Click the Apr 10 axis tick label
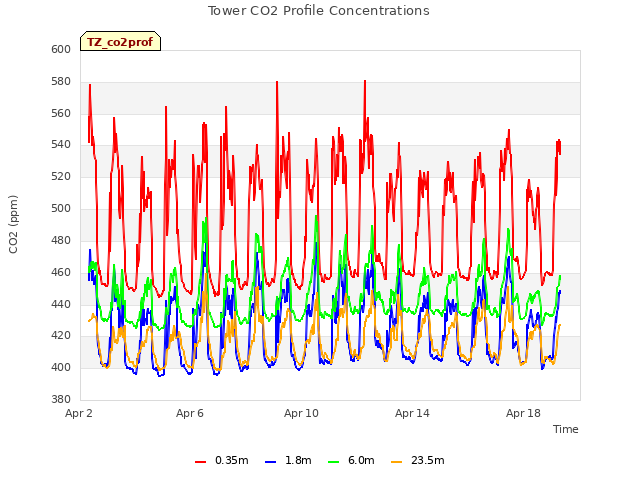 pyautogui.click(x=301, y=413)
